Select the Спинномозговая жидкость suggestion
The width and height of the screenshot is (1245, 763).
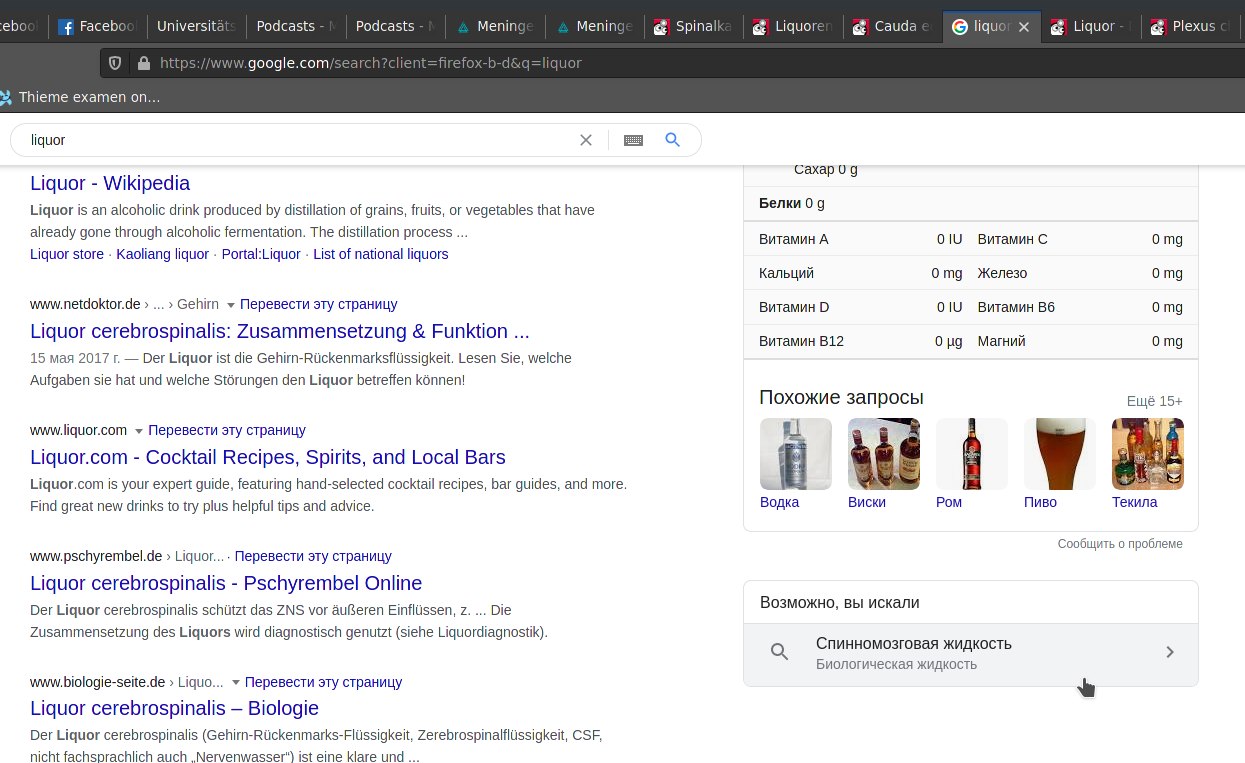971,655
